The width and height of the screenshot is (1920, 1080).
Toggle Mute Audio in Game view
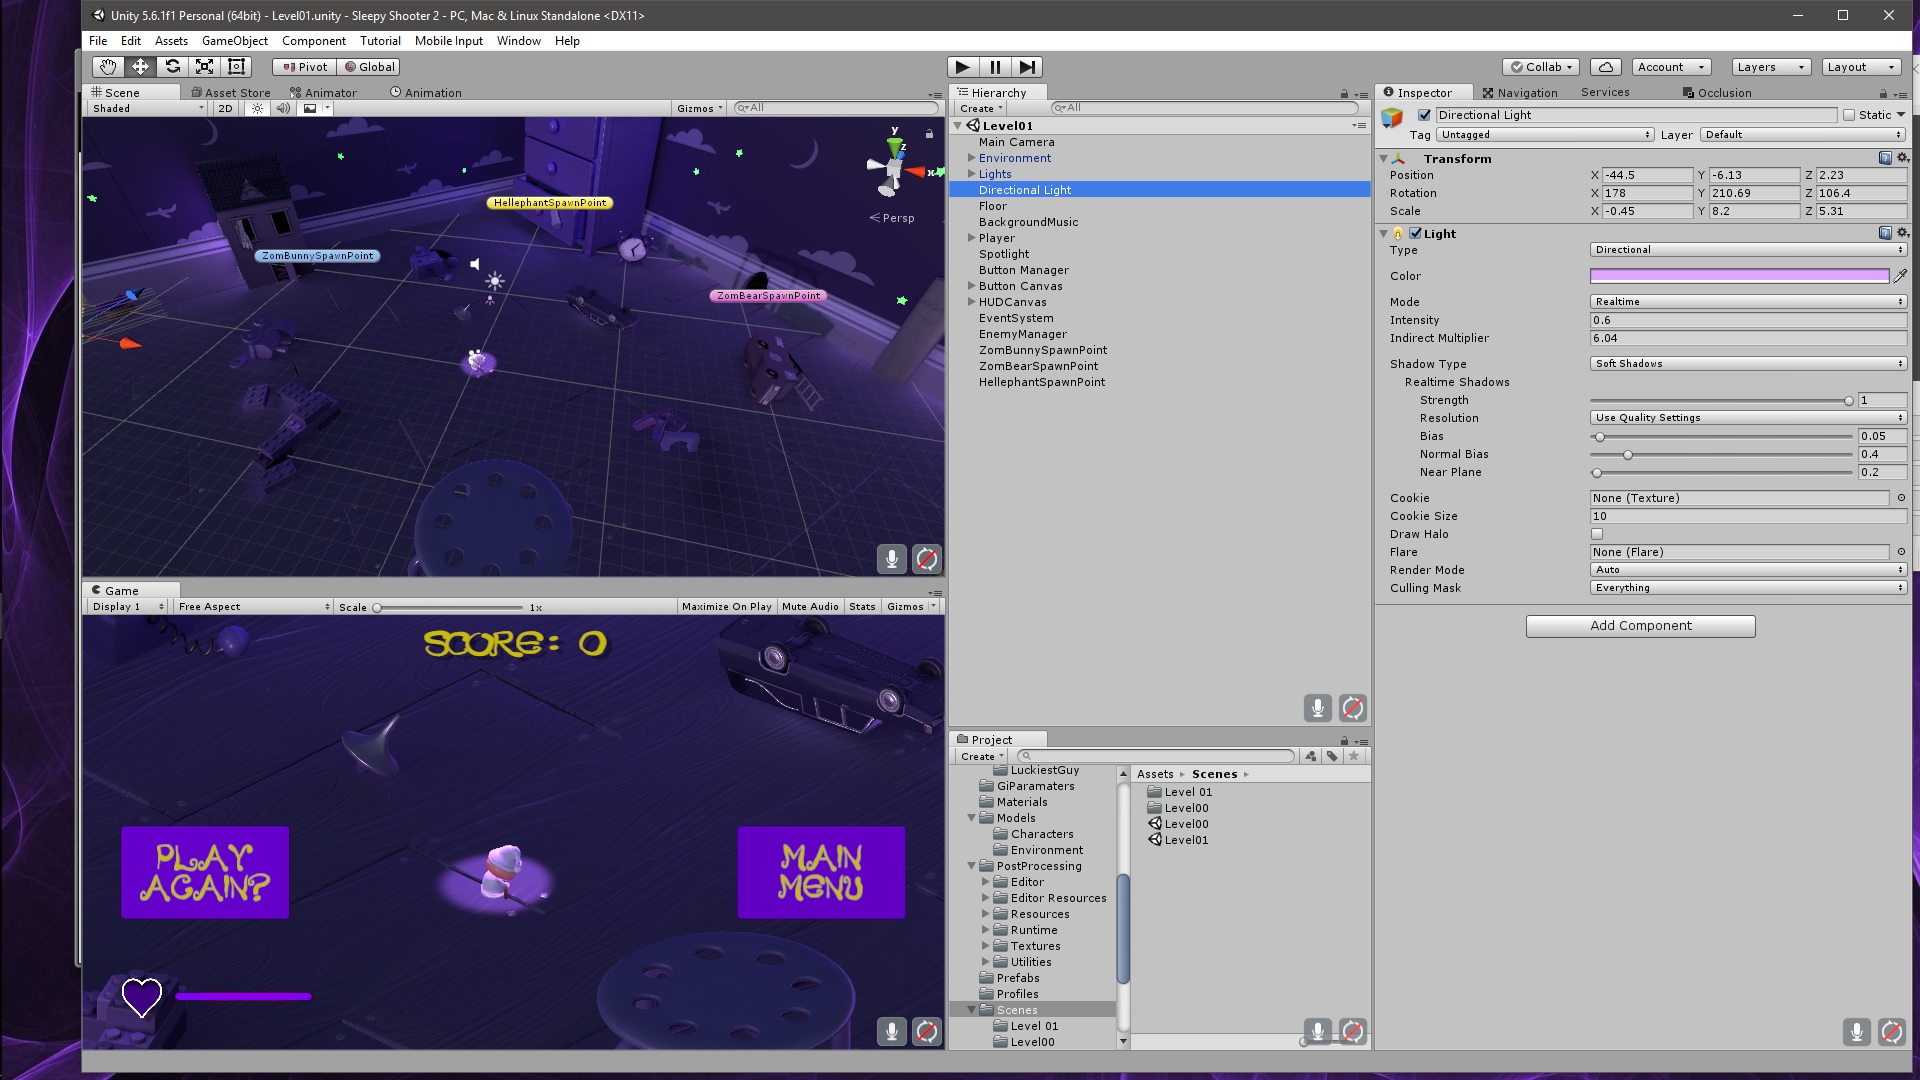coord(810,607)
